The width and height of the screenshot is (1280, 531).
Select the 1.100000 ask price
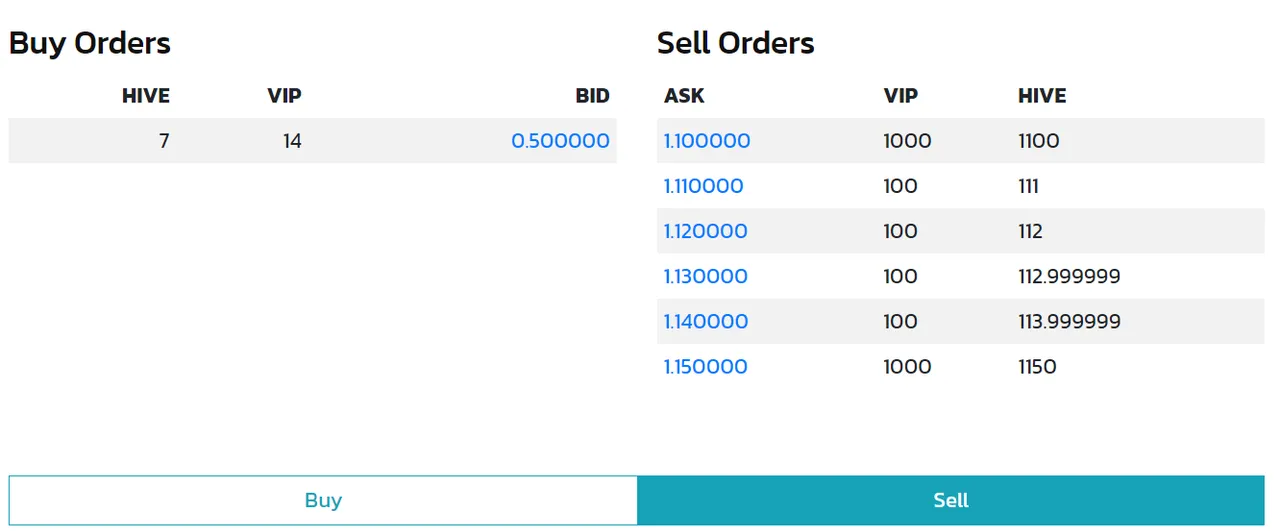click(707, 141)
